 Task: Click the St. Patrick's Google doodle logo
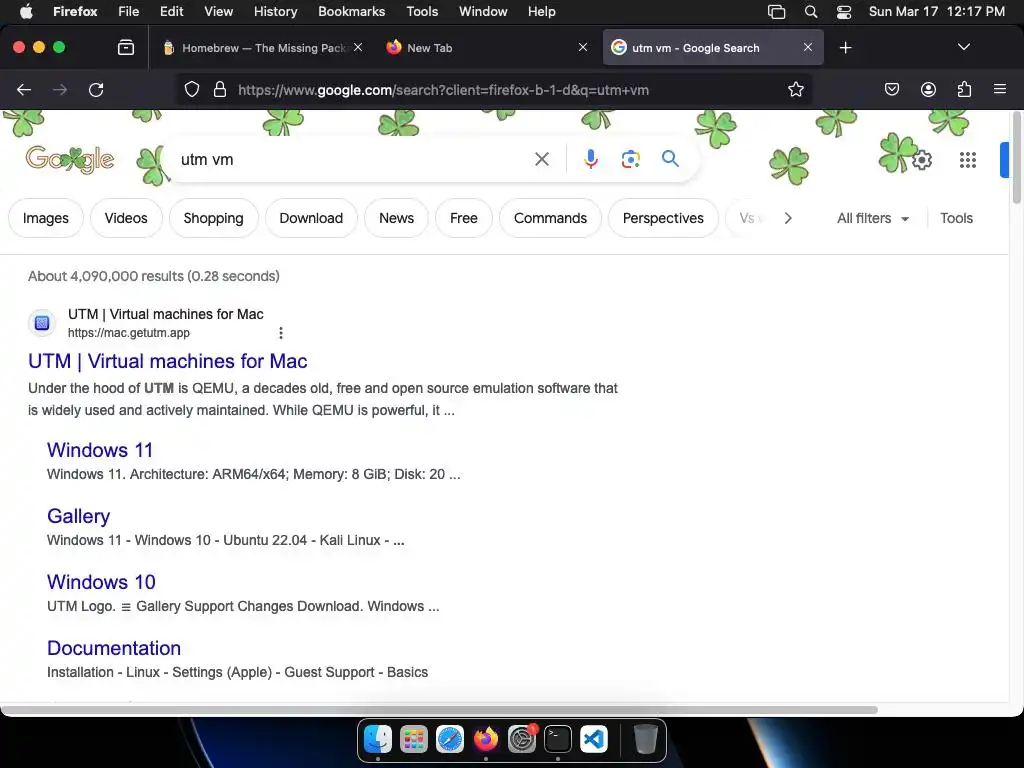coord(69,159)
